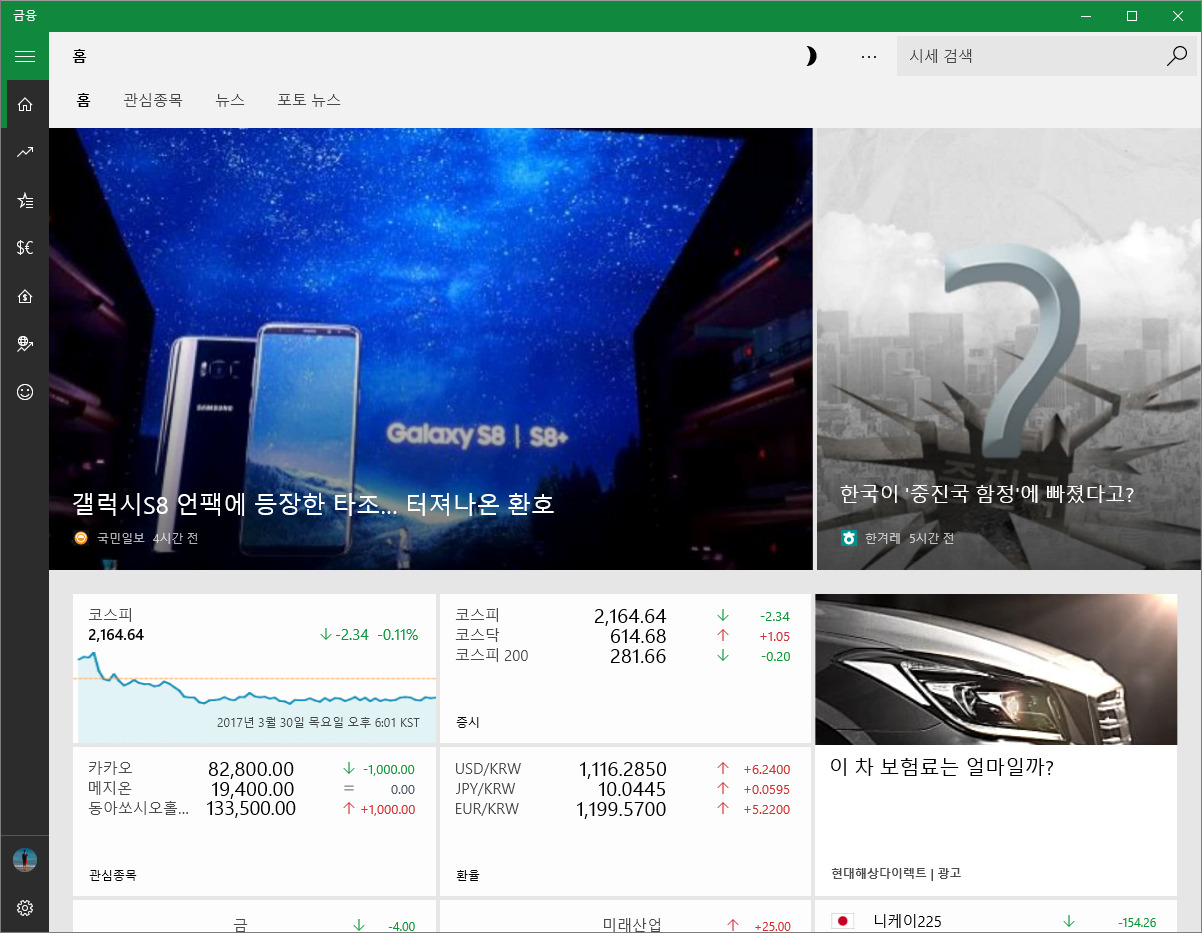The image size is (1202, 933).
Task: Minimize the 금융 window
Action: [1086, 16]
